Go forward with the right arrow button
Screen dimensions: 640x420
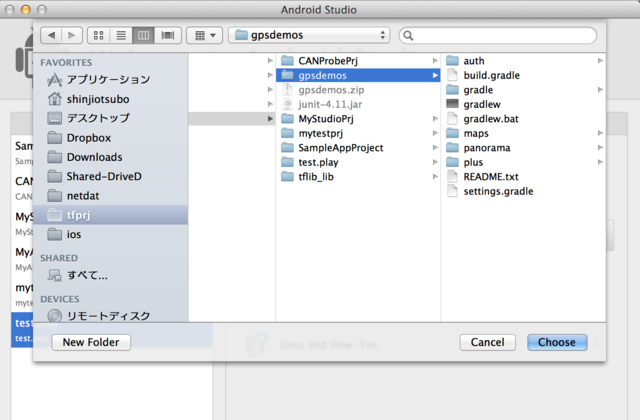(72, 35)
